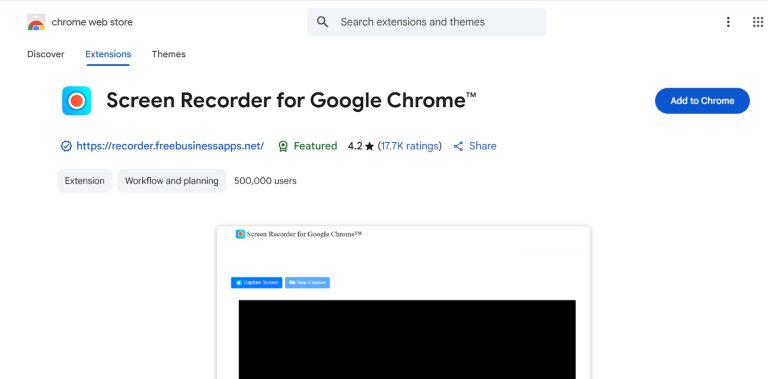Click Add to Chrome button
Viewport: 768px width, 379px height.
(x=702, y=101)
